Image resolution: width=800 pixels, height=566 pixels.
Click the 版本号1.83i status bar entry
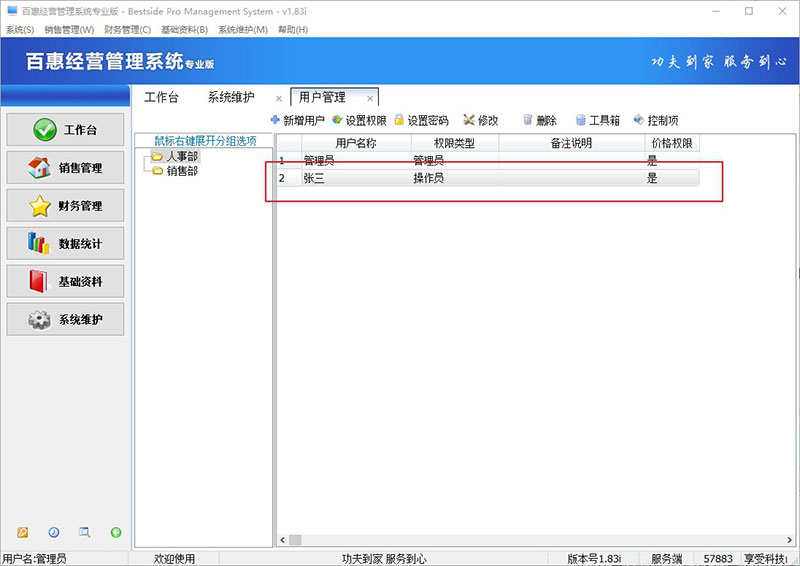594,559
